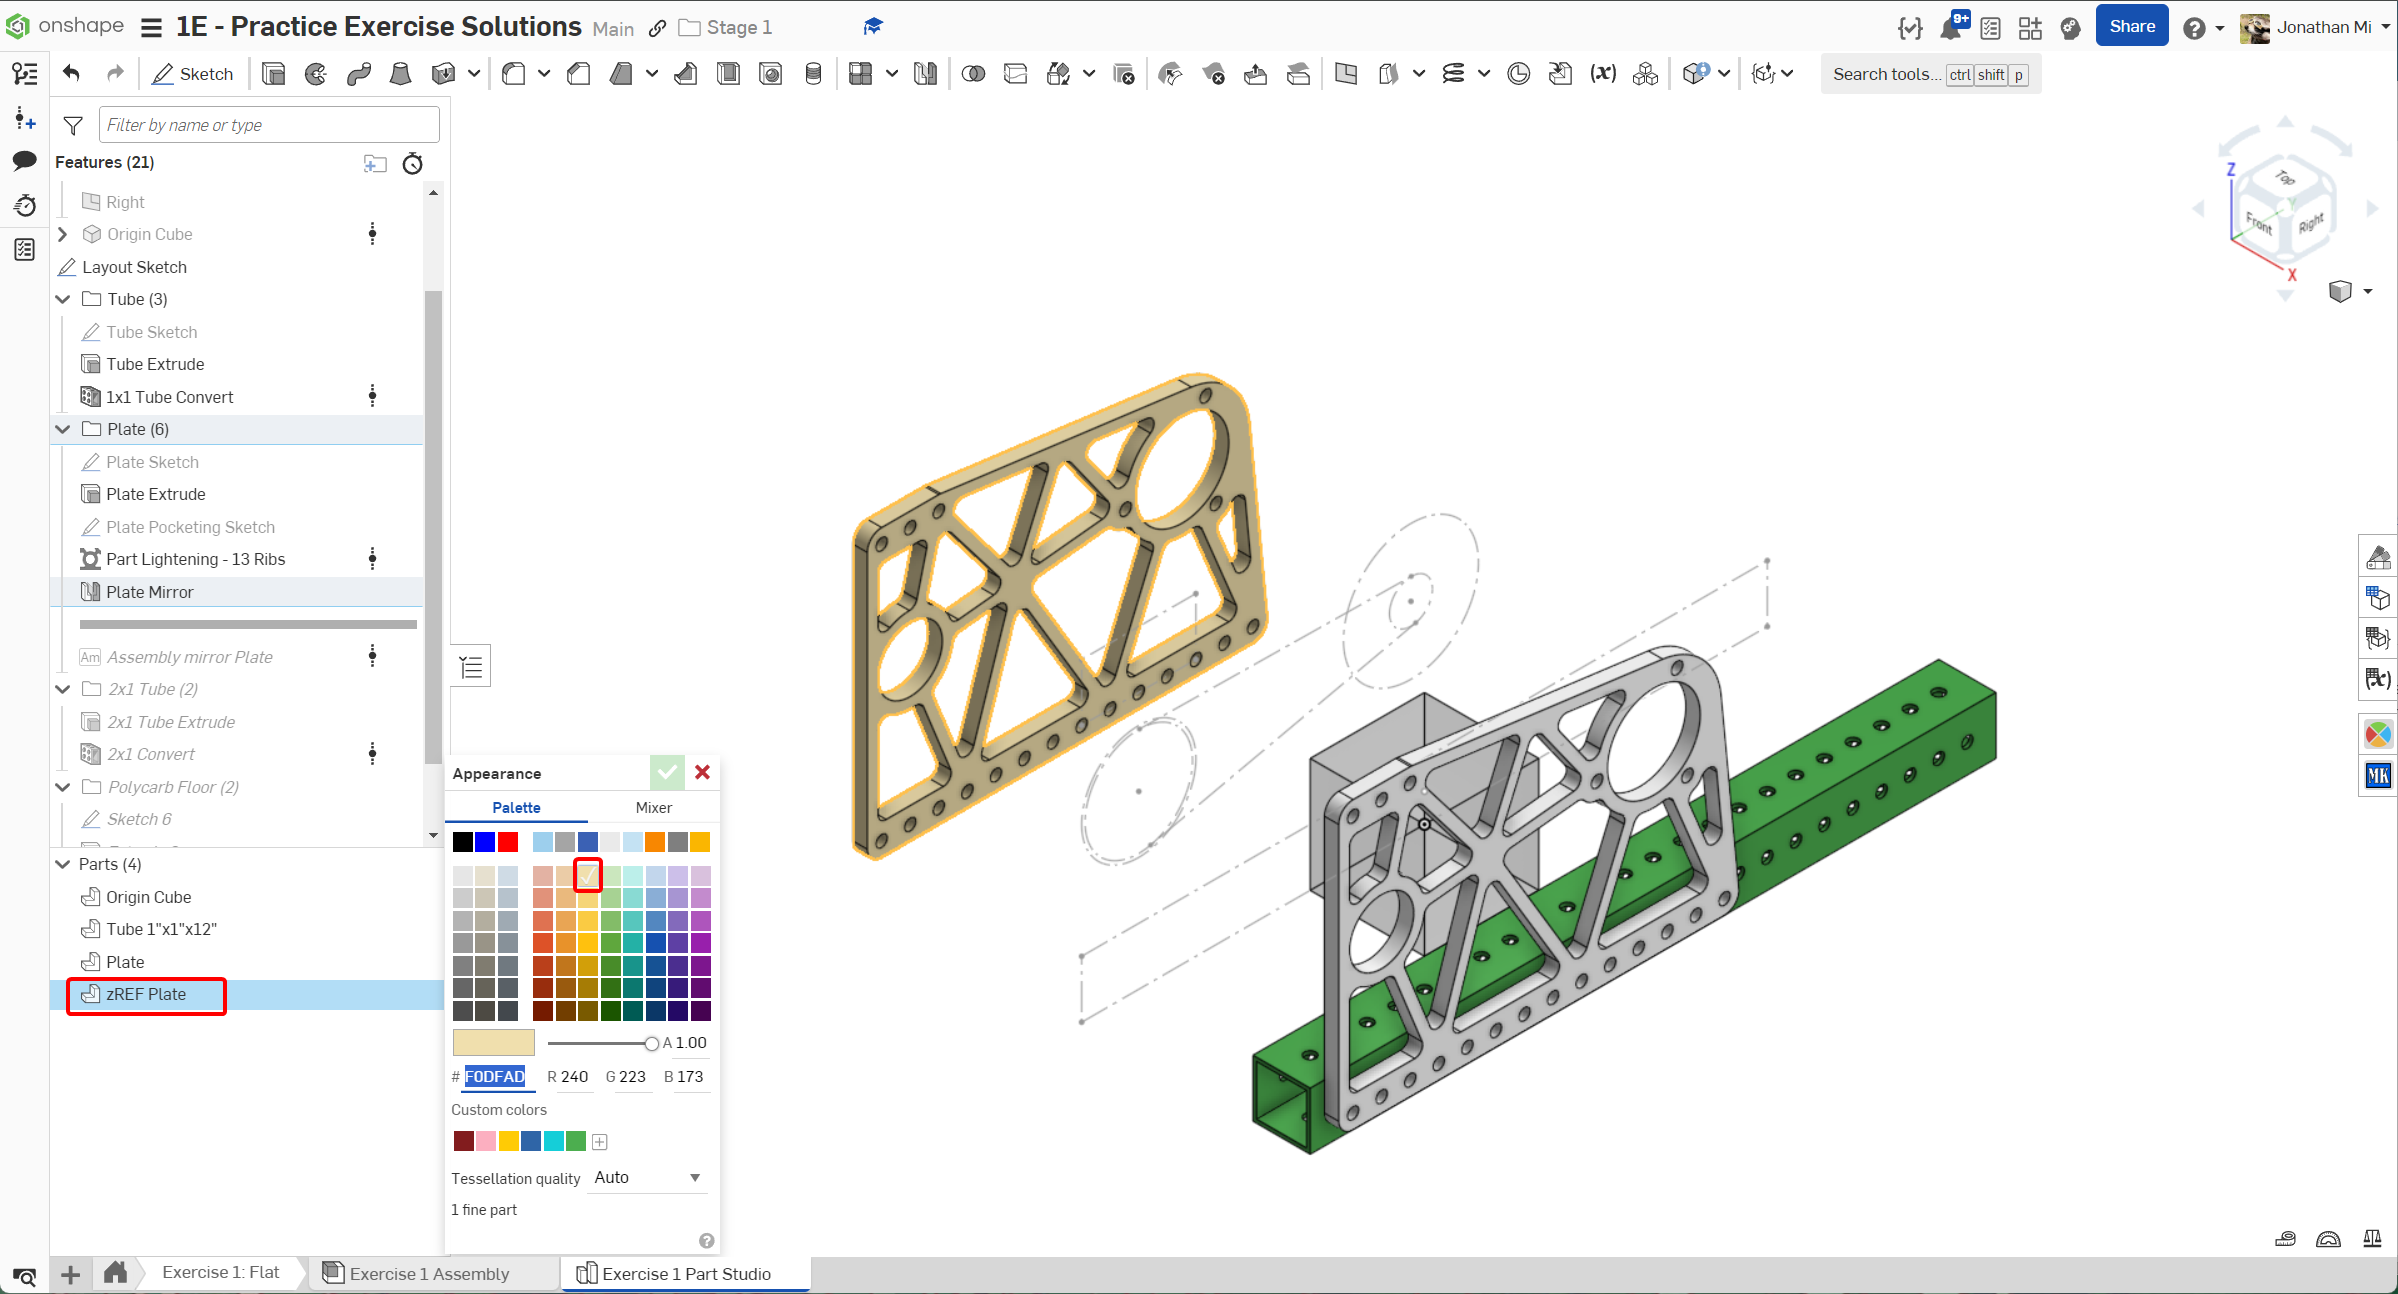Select the Sweep tool icon
The image size is (2398, 1294).
358,74
